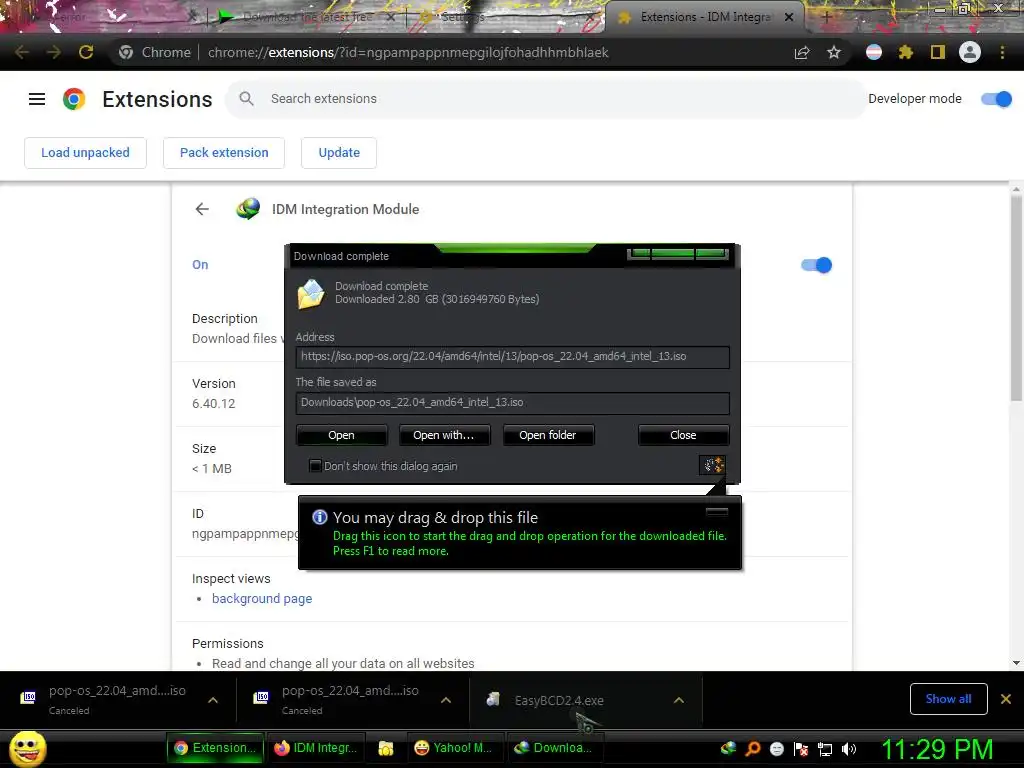Image resolution: width=1024 pixels, height=768 pixels.
Task: Click the Search extensions field
Action: pos(546,99)
